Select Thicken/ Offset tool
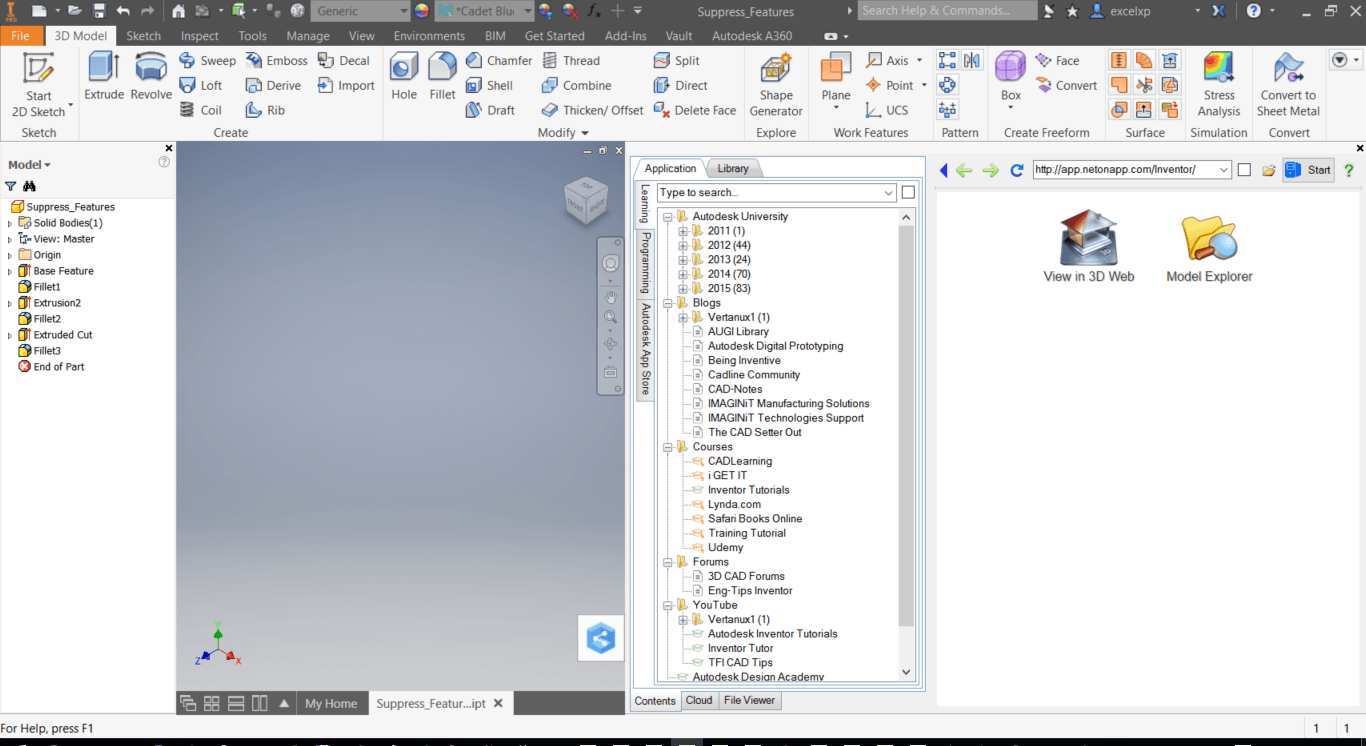The image size is (1366, 746). point(592,110)
